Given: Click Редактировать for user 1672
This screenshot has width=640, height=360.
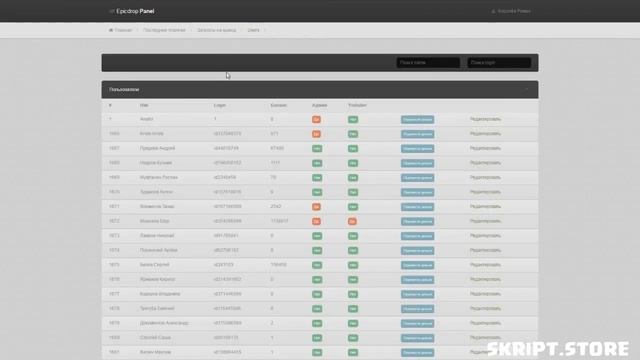Looking at the screenshot, I should coord(485,221).
